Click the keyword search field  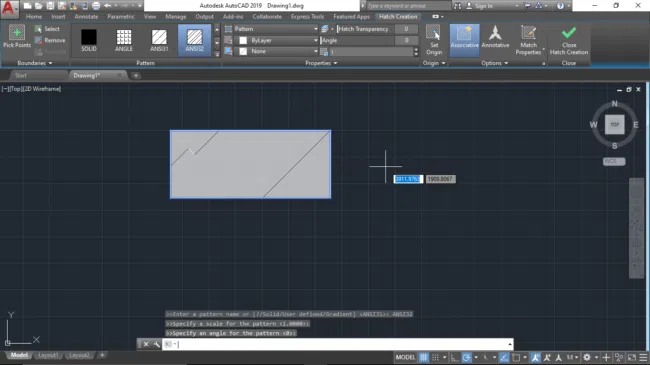pos(408,6)
